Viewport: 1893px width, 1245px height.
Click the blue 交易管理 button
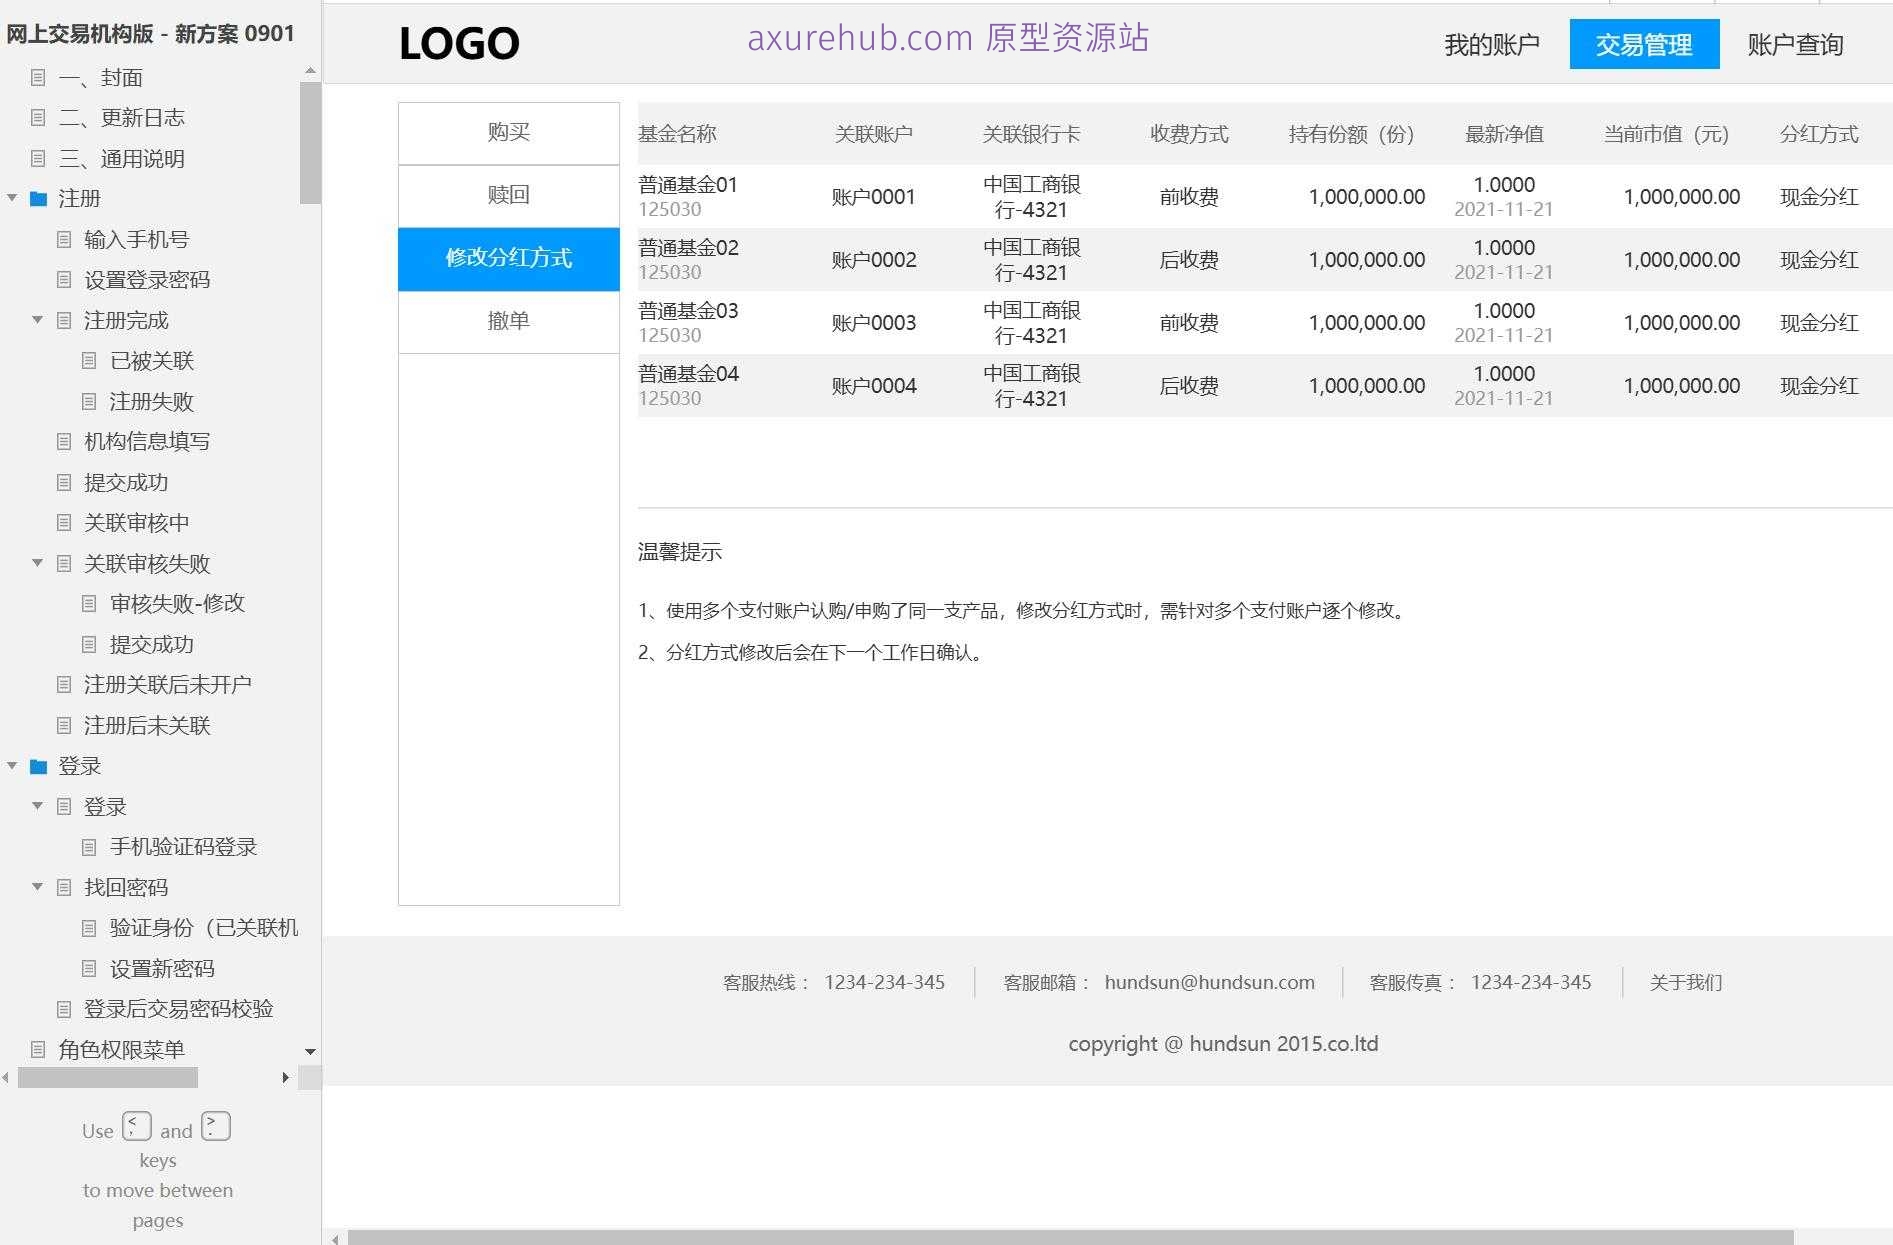point(1645,43)
